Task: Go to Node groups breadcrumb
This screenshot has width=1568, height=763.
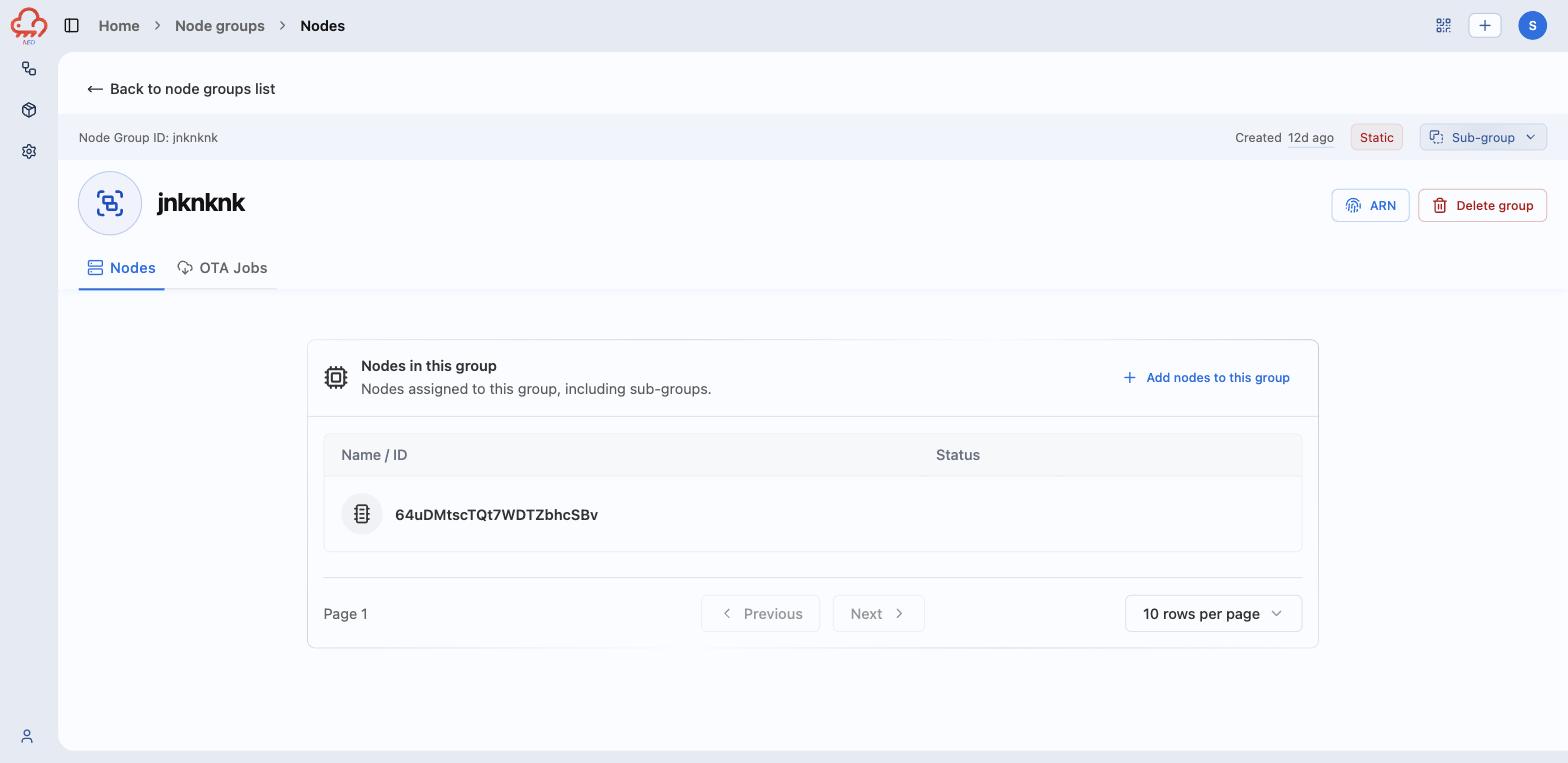Action: click(x=220, y=26)
